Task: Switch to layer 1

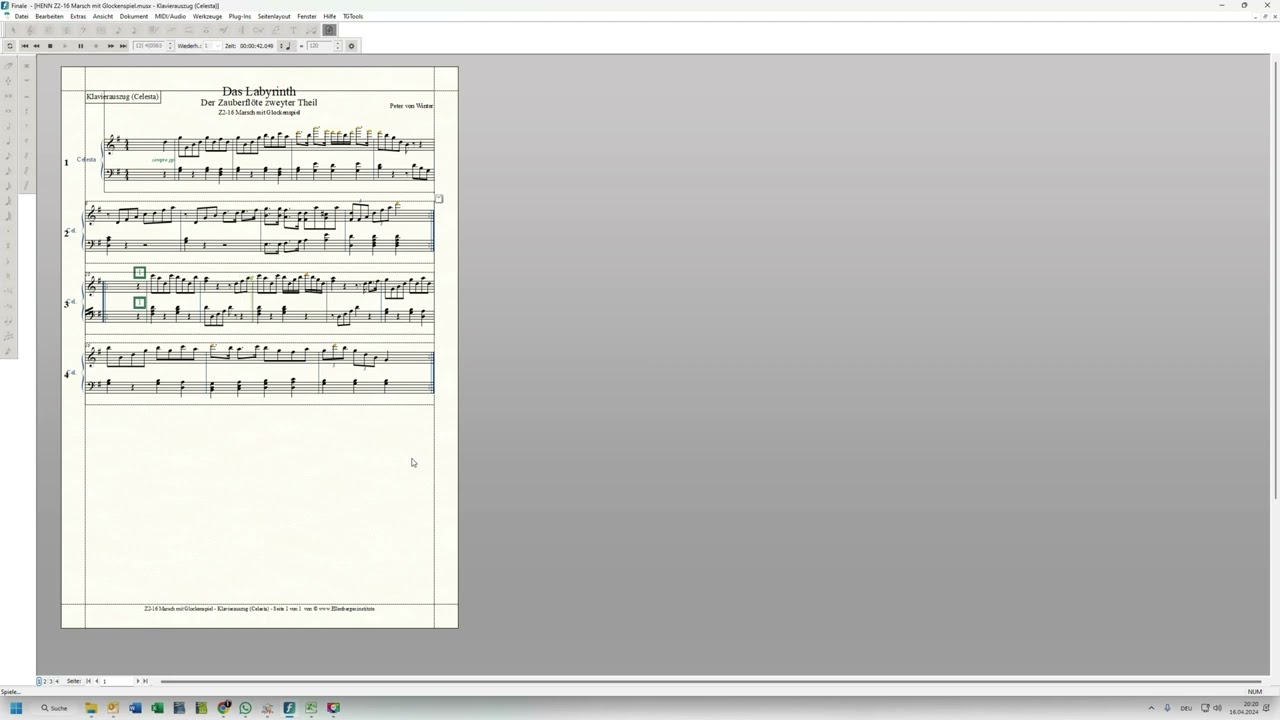Action: [x=39, y=681]
